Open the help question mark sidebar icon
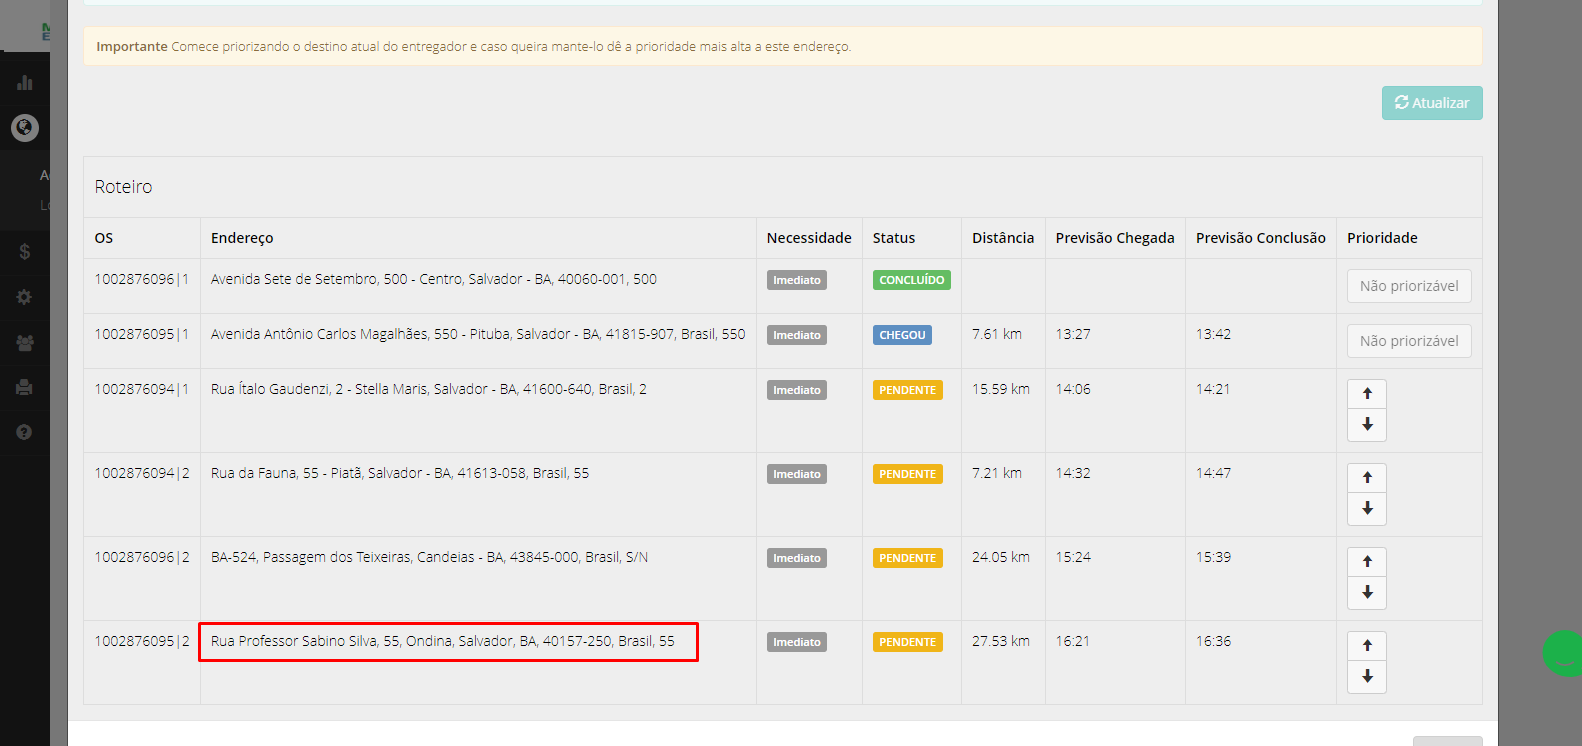1582x746 pixels. (25, 432)
